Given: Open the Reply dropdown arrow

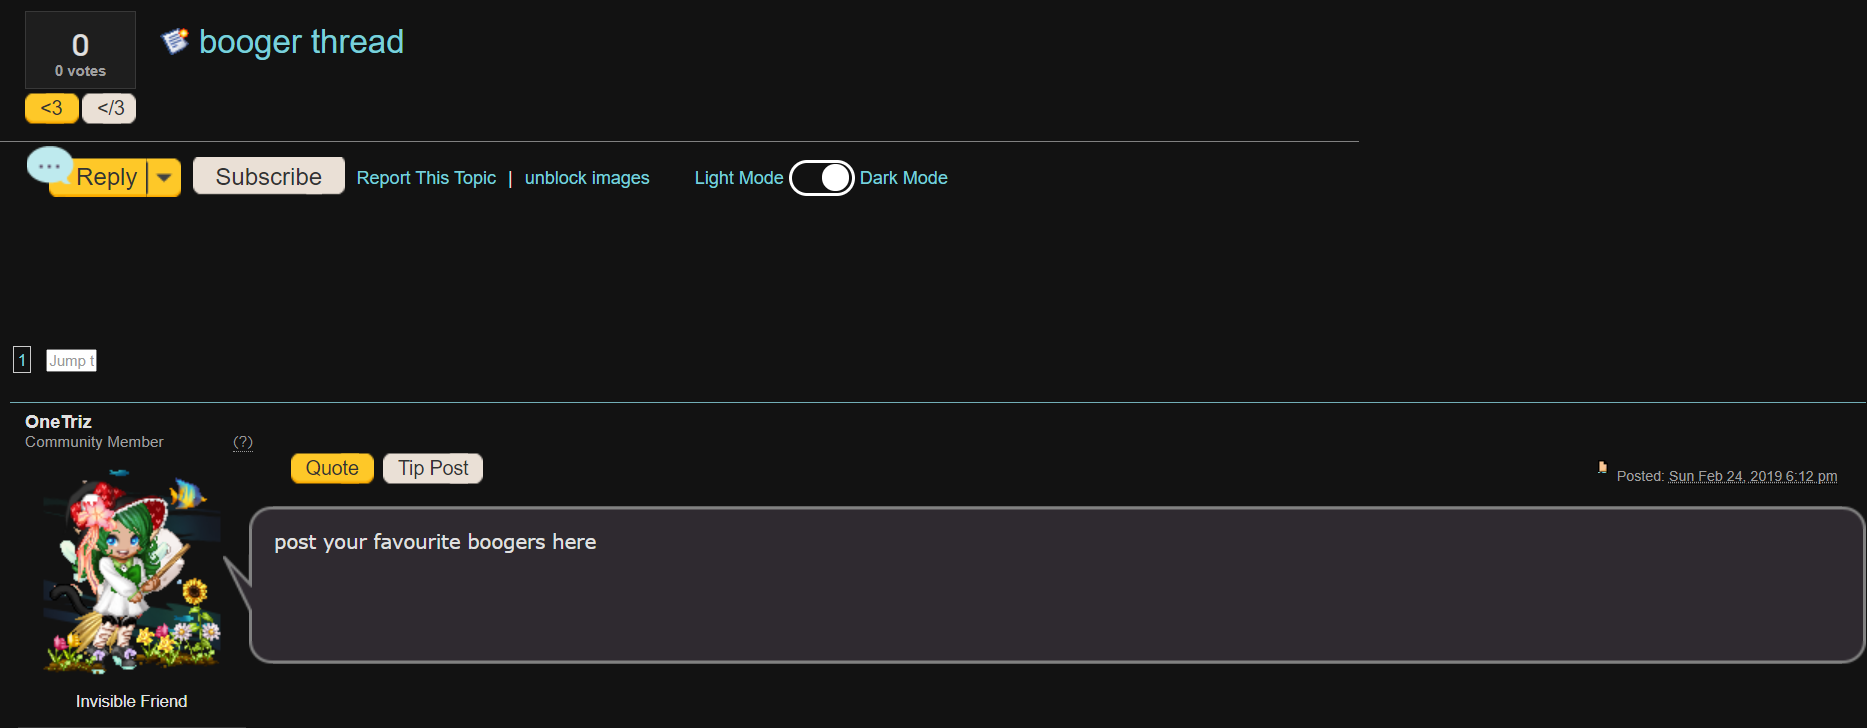Looking at the screenshot, I should click(x=164, y=178).
